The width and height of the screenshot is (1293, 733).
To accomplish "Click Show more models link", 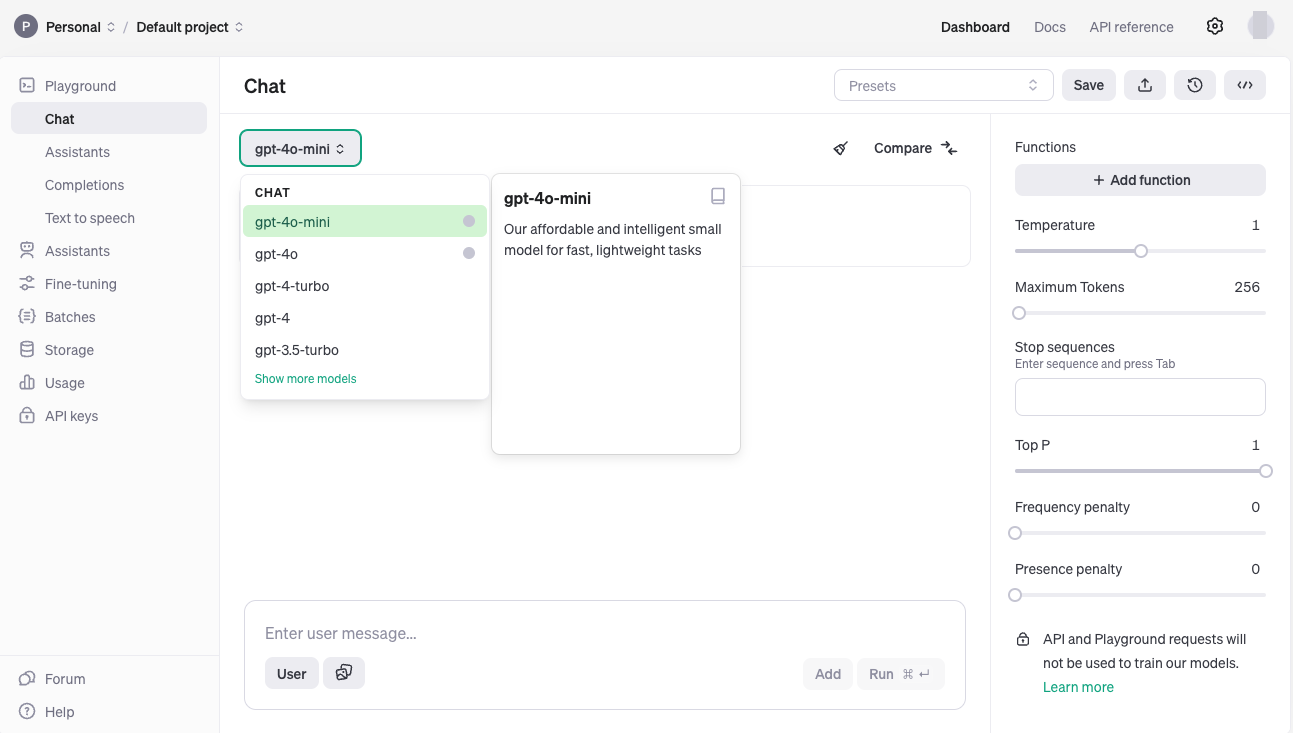I will pyautogui.click(x=305, y=379).
